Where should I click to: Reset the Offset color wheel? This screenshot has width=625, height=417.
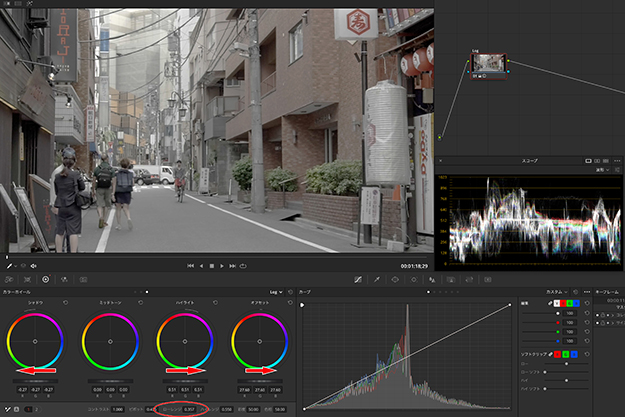pyautogui.click(x=289, y=302)
